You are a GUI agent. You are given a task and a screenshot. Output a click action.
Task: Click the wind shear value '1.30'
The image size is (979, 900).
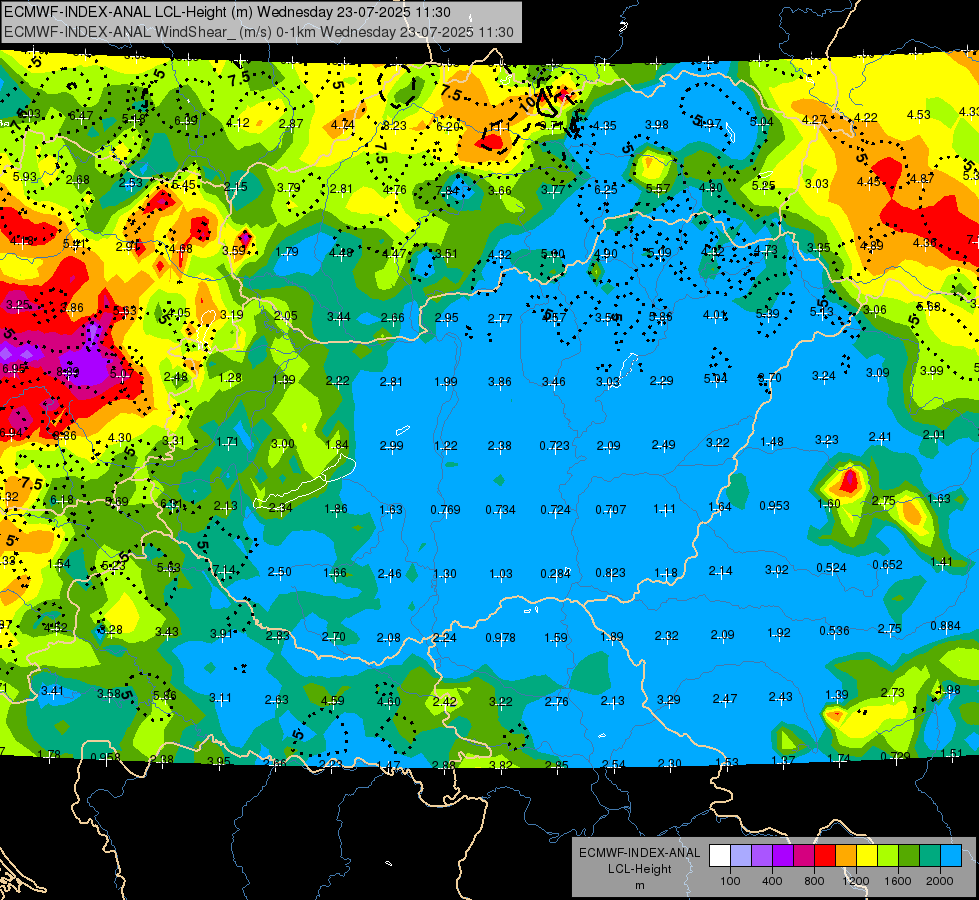445,573
